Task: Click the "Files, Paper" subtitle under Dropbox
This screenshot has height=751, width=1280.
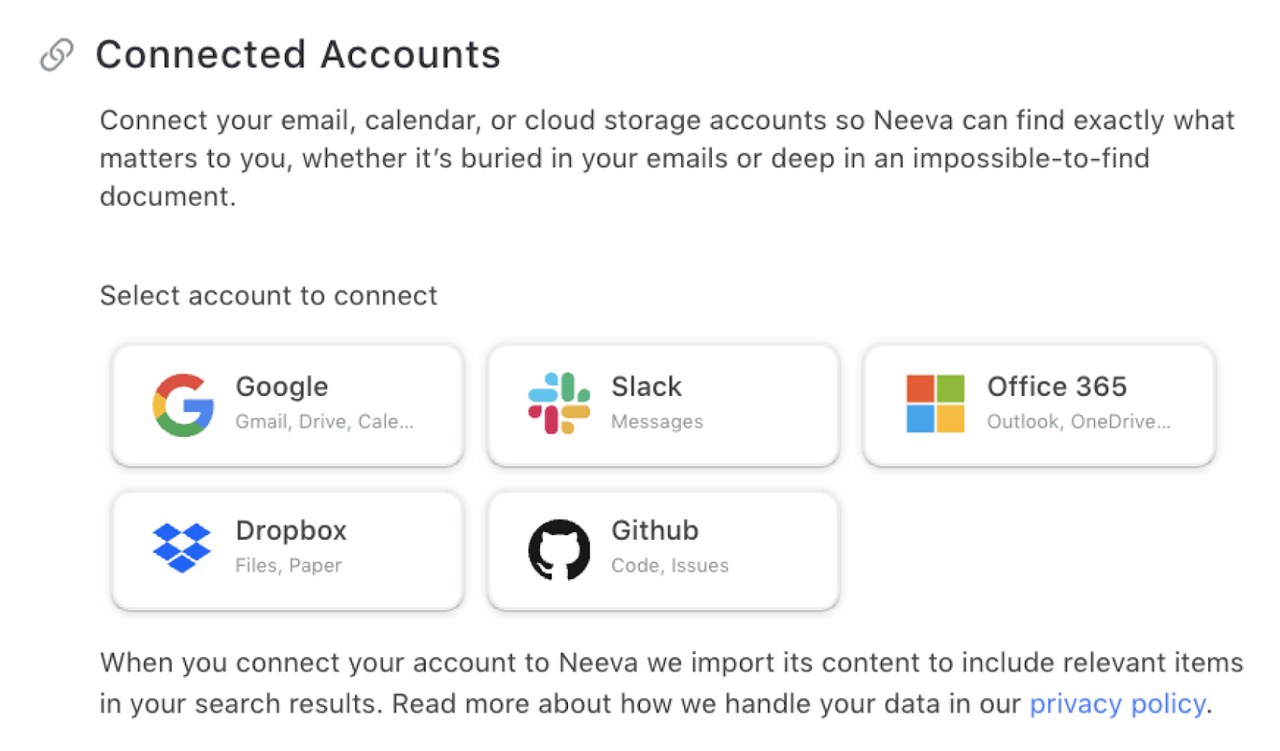Action: [288, 566]
